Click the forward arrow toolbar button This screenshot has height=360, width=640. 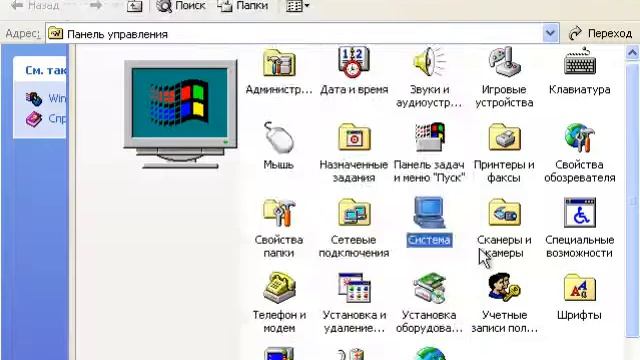pos(96,6)
